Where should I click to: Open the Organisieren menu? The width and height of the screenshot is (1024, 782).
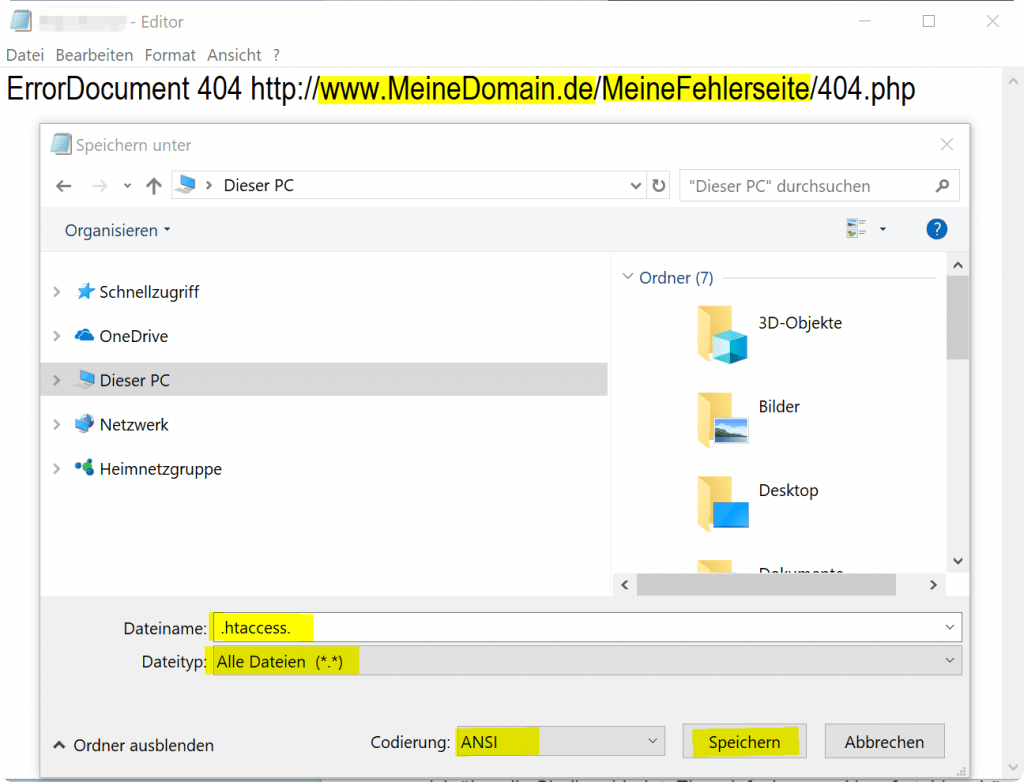pos(118,230)
